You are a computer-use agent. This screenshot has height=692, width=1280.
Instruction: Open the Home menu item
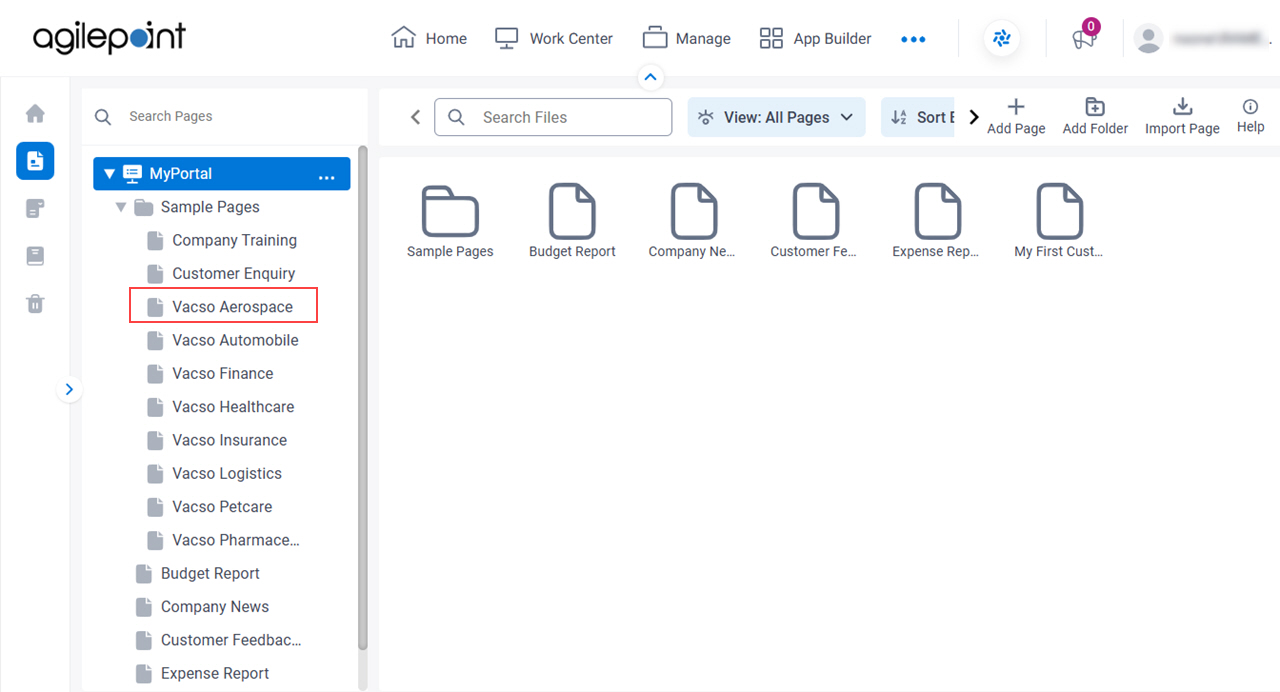click(429, 38)
